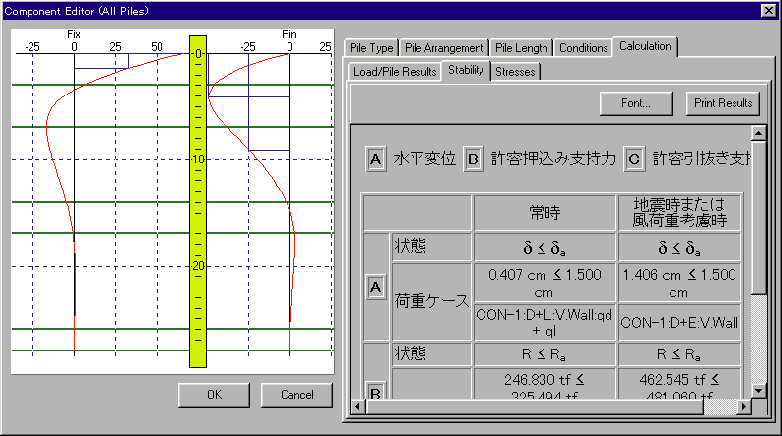The image size is (782, 436).
Task: Click the 常時 column header cell
Action: 543,213
